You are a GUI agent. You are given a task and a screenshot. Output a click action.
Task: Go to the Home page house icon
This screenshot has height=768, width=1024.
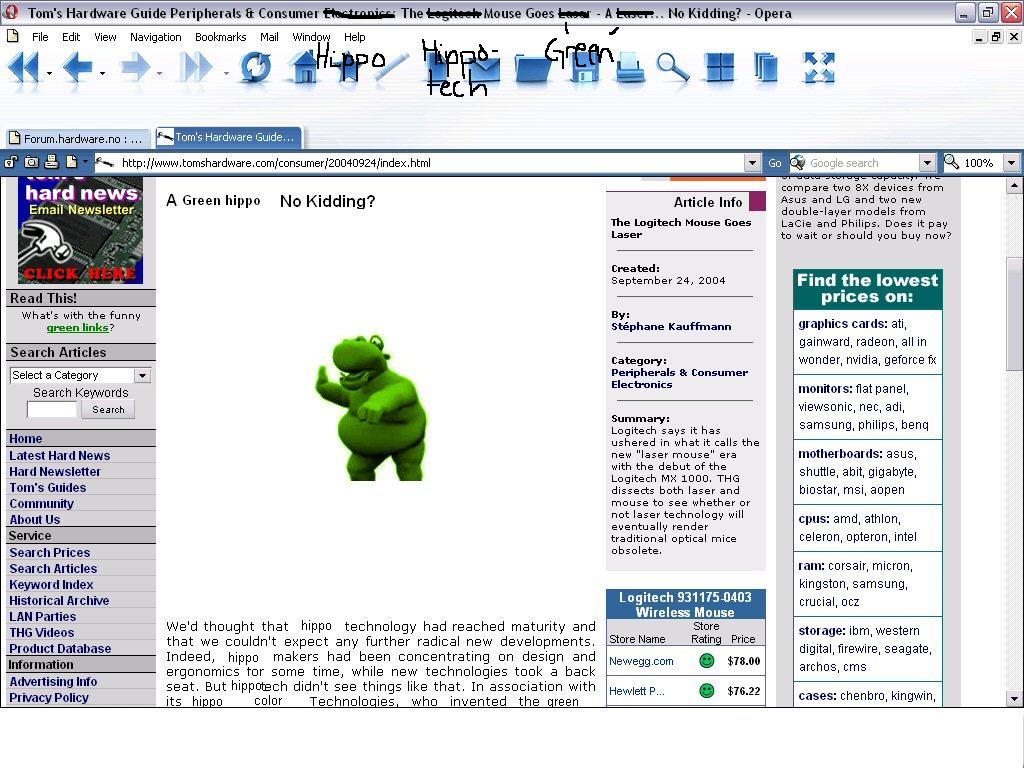click(x=304, y=68)
